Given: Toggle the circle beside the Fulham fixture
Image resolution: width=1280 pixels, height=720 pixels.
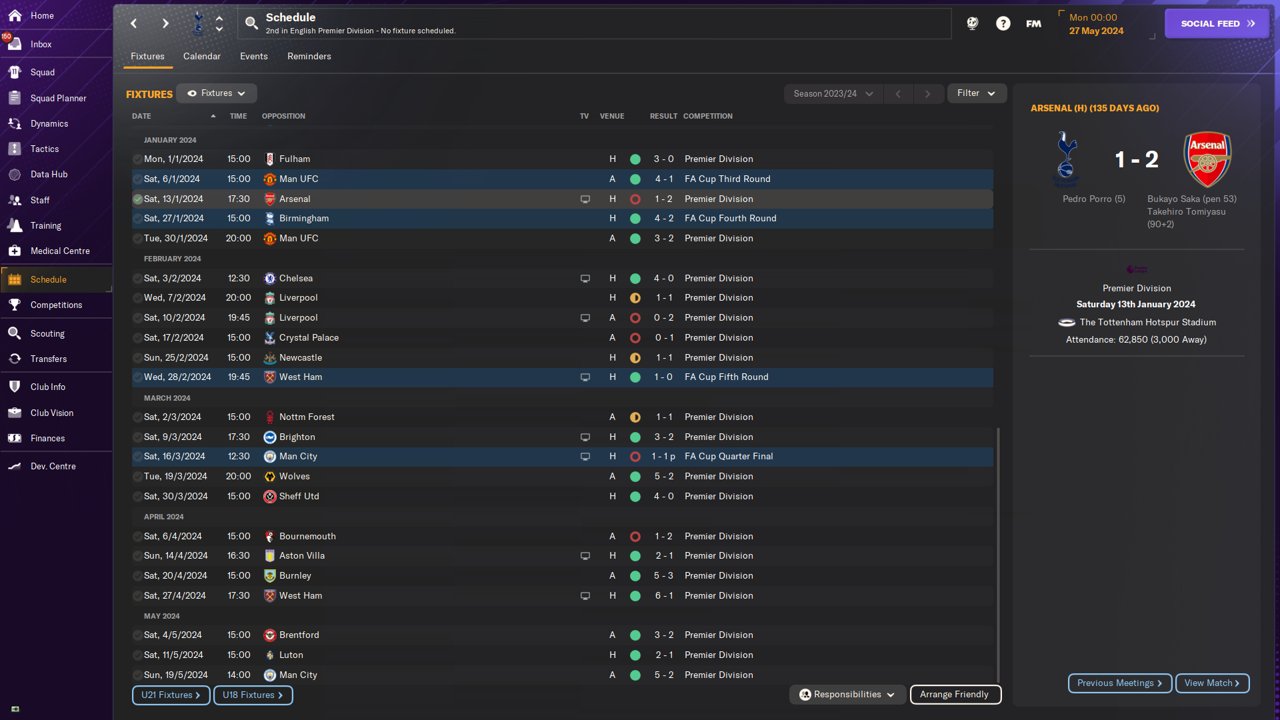Looking at the screenshot, I should [x=138, y=159].
